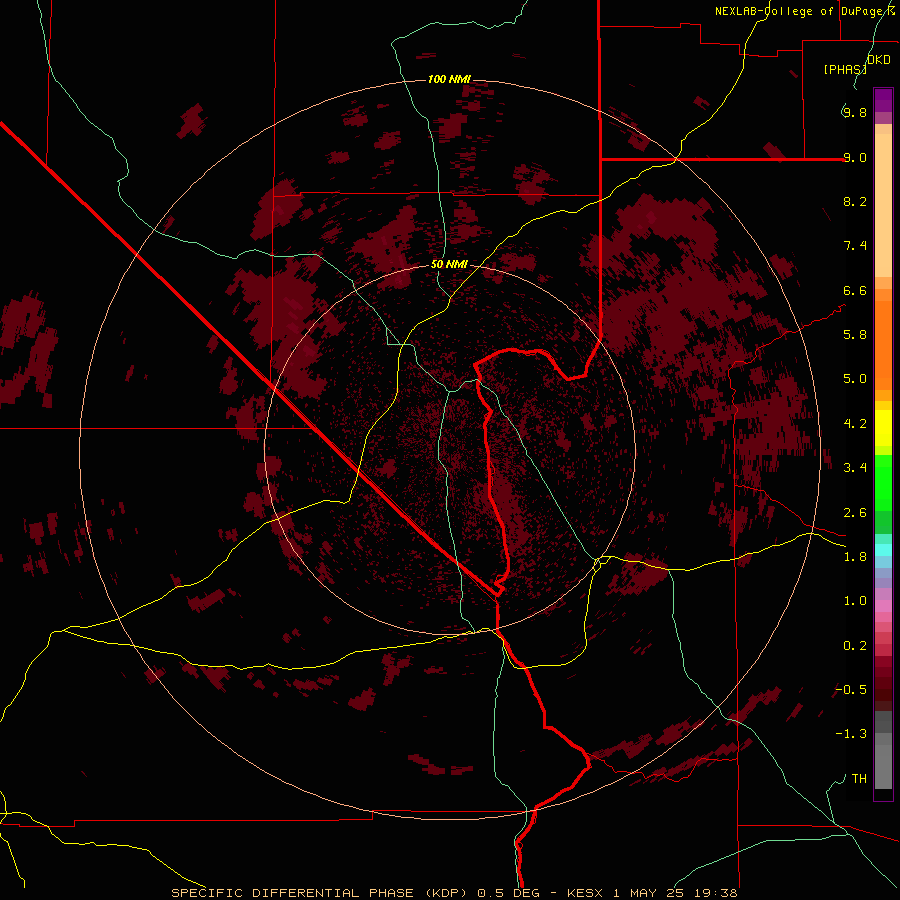Viewport: 900px width, 900px height.
Task: Click the "1 MAY 25" date in the caption
Action: (651, 893)
